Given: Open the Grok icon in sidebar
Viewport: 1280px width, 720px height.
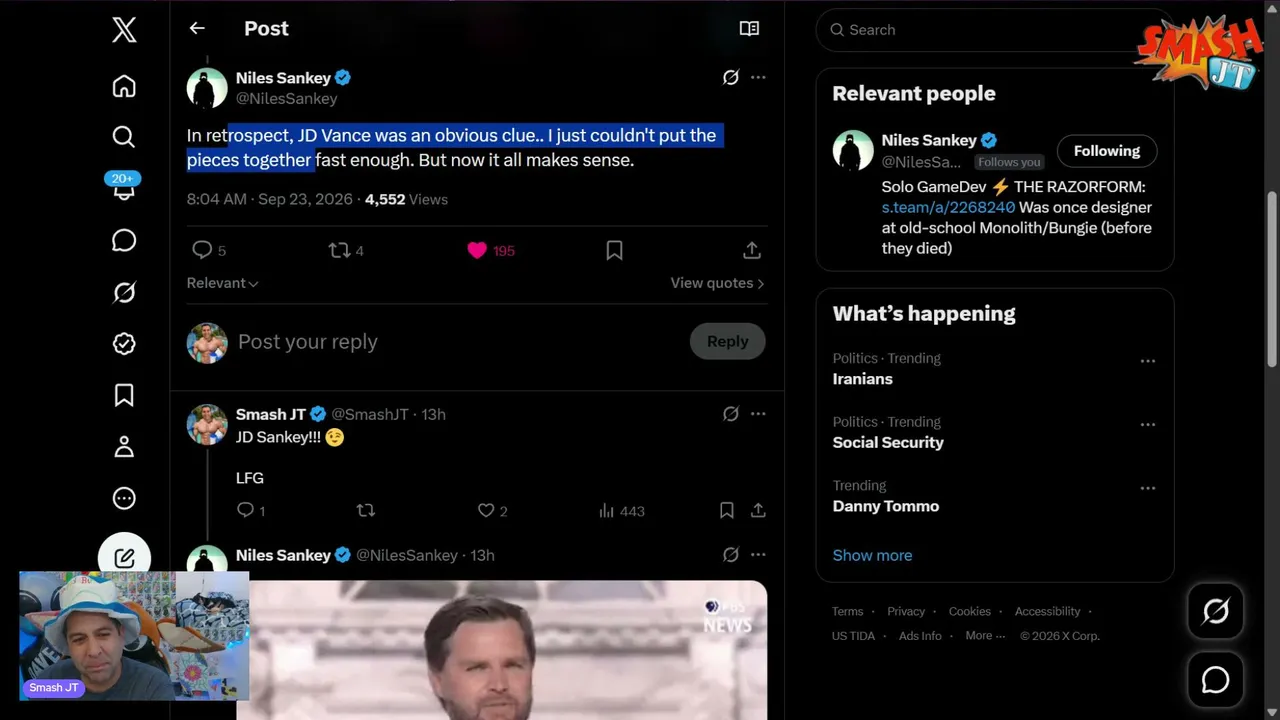Looking at the screenshot, I should 124,292.
